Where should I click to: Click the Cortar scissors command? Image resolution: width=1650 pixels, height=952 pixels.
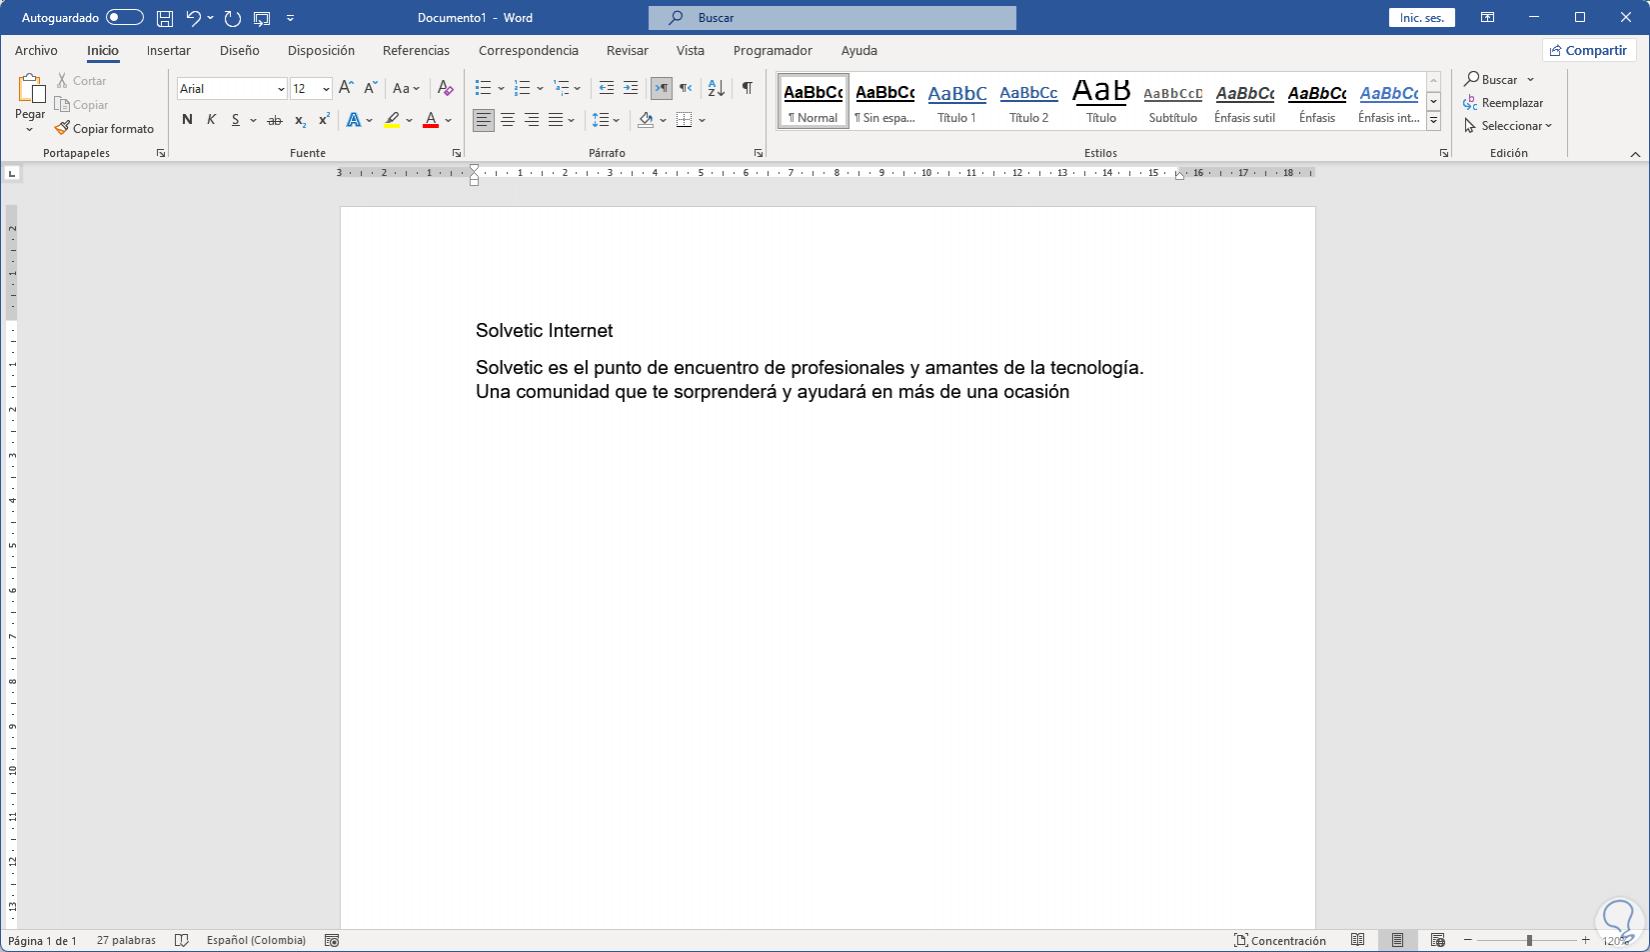[81, 81]
